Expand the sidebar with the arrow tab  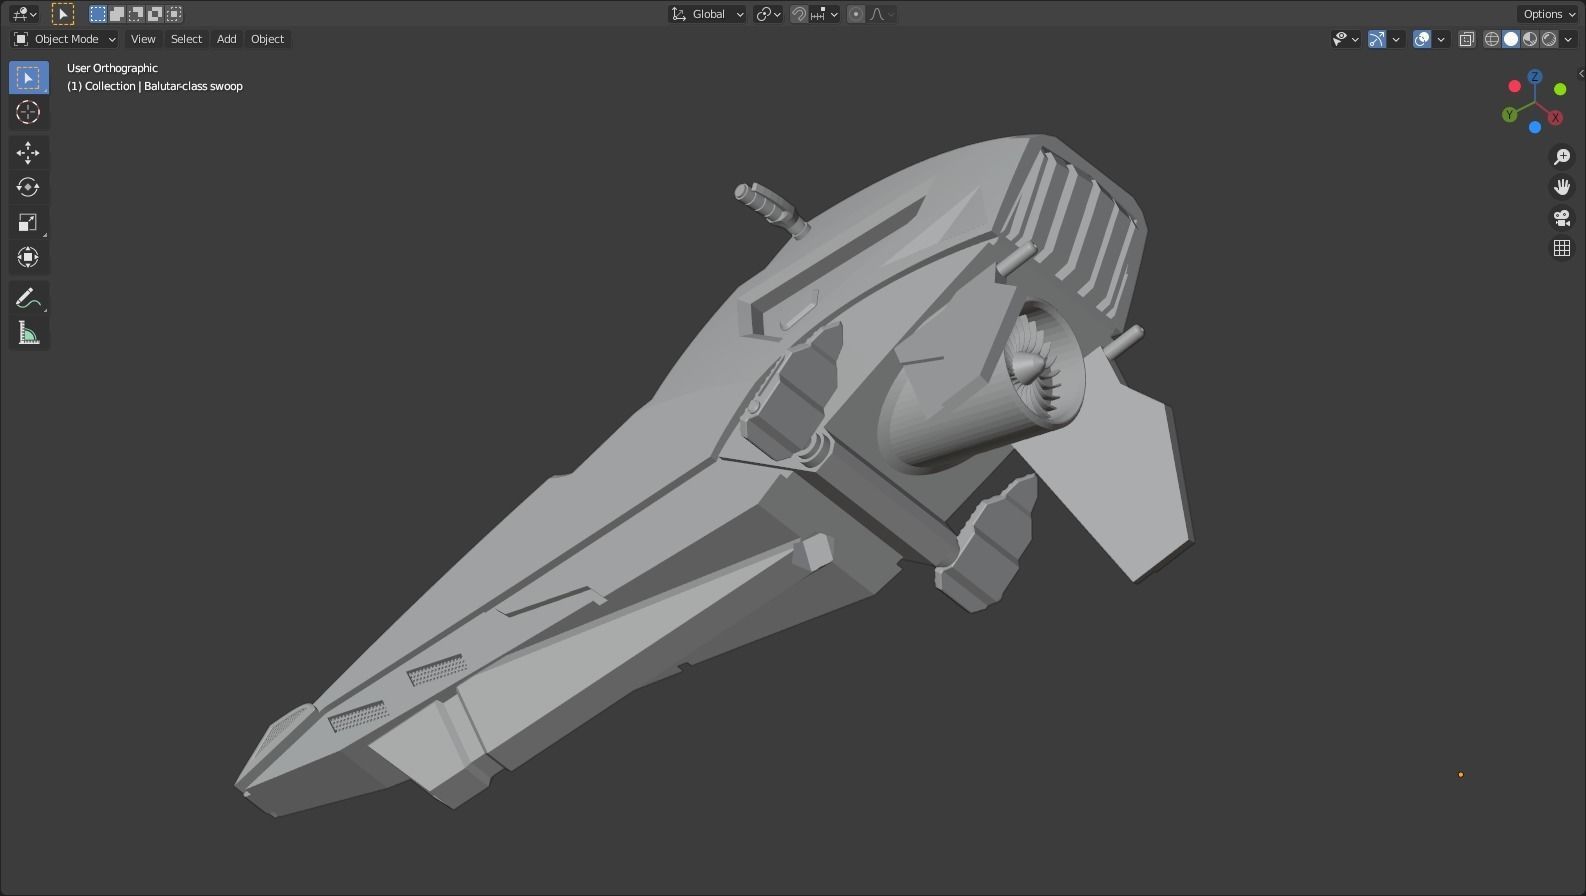[1581, 73]
